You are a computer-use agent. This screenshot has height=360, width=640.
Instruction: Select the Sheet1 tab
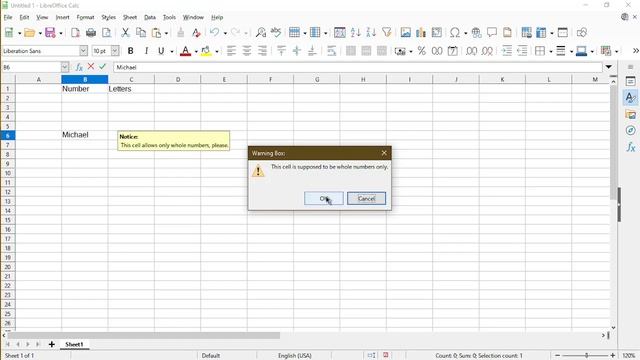(74, 344)
